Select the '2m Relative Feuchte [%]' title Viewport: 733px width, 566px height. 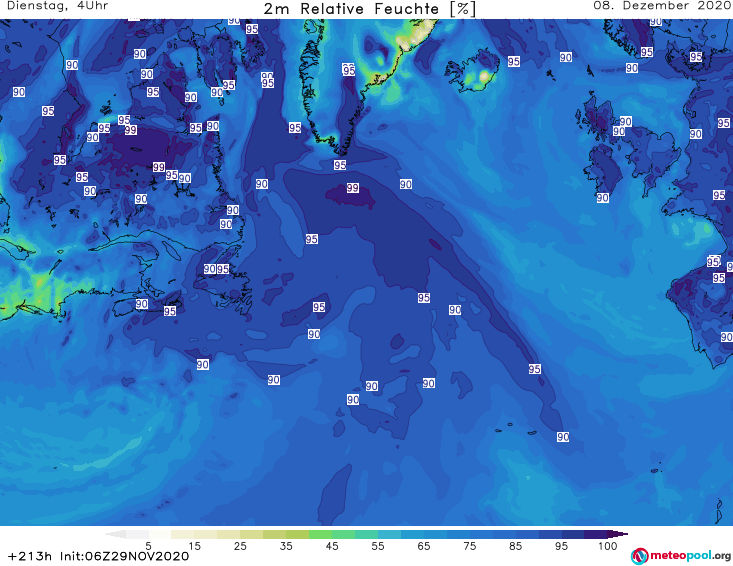tap(370, 9)
